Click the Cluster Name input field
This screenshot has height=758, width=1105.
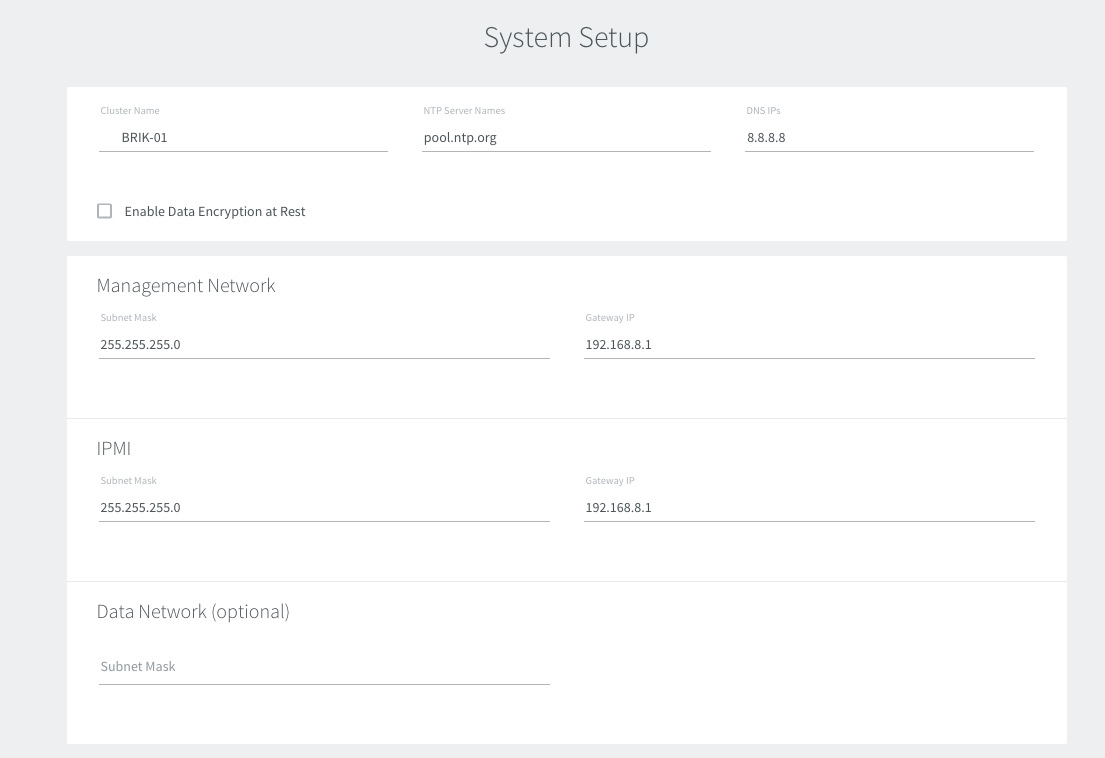(x=242, y=137)
